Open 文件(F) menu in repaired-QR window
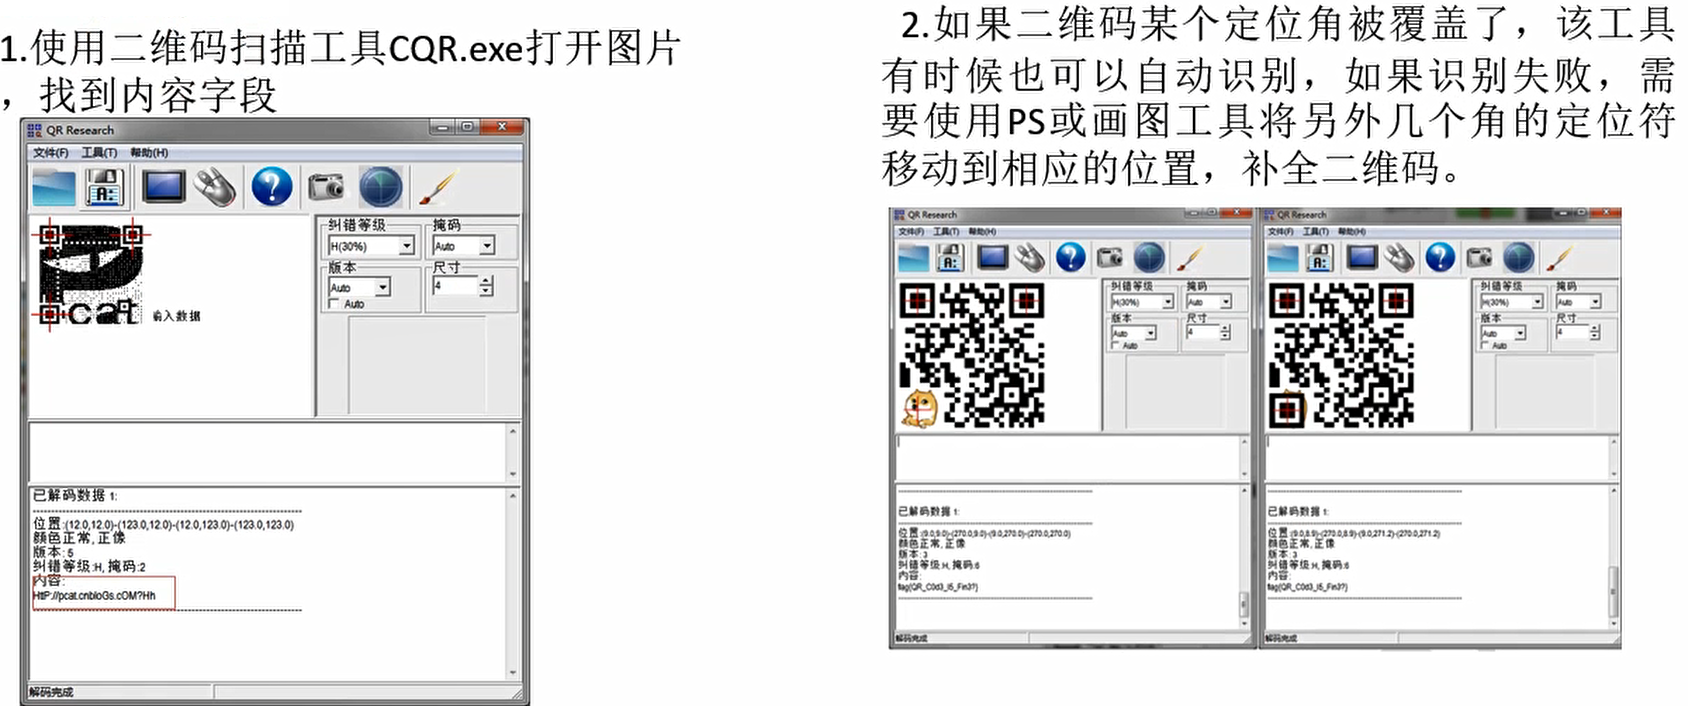The image size is (1688, 706). (x=1280, y=231)
